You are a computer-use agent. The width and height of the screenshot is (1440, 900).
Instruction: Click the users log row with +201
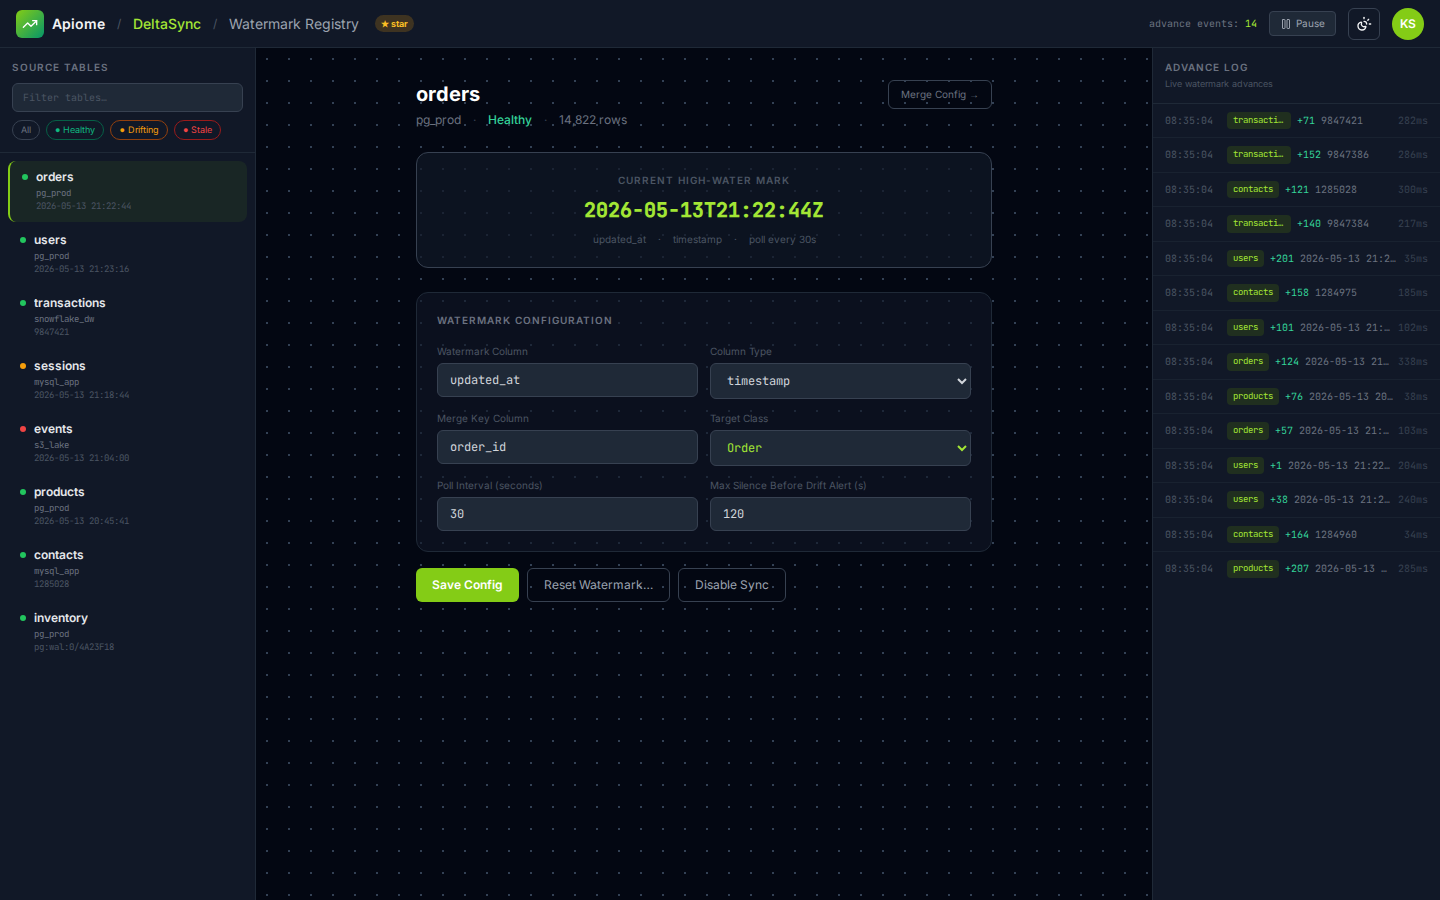1296,258
